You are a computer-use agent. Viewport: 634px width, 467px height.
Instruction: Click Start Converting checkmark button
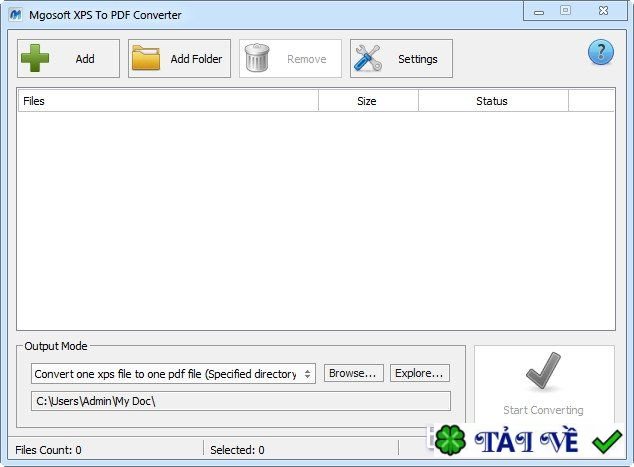544,383
